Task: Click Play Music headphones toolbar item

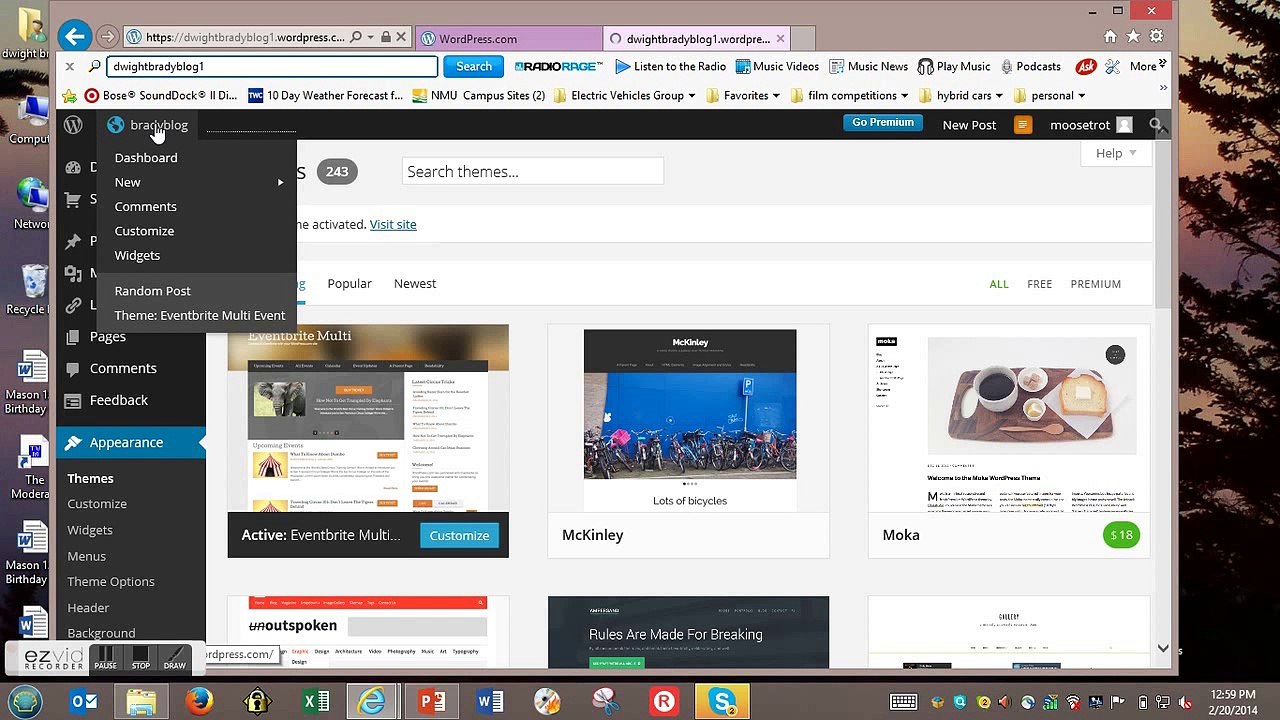Action: pyautogui.click(x=953, y=66)
